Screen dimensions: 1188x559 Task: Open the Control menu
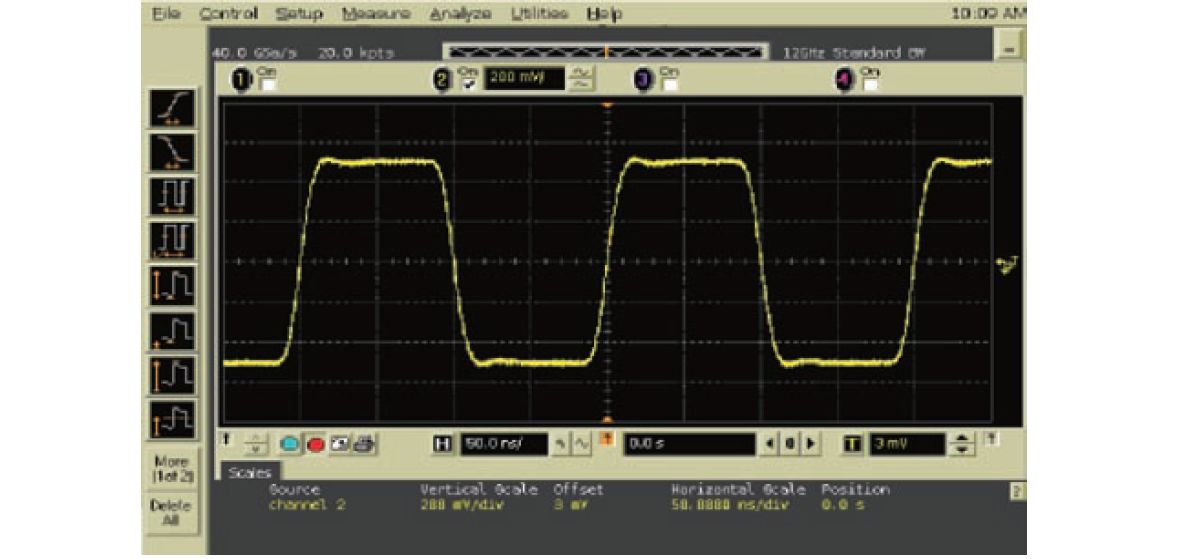(x=228, y=14)
